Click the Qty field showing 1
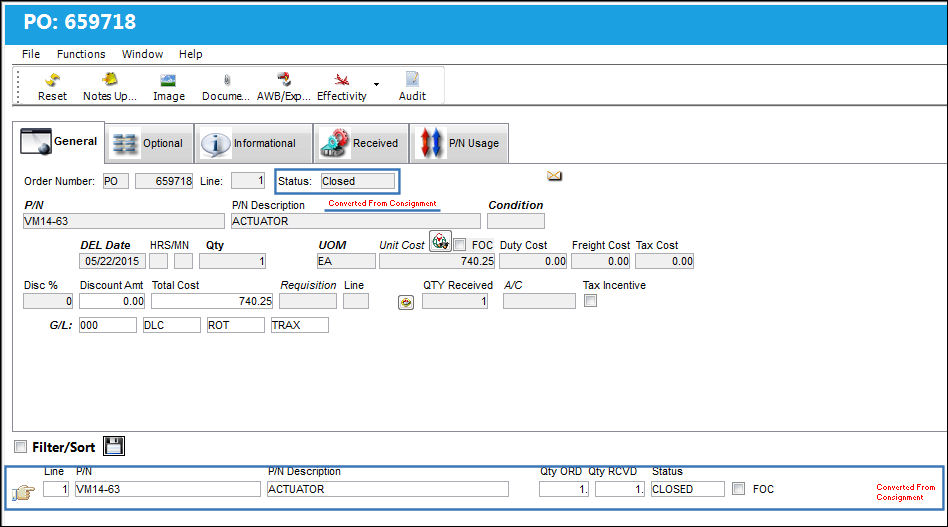 [233, 261]
